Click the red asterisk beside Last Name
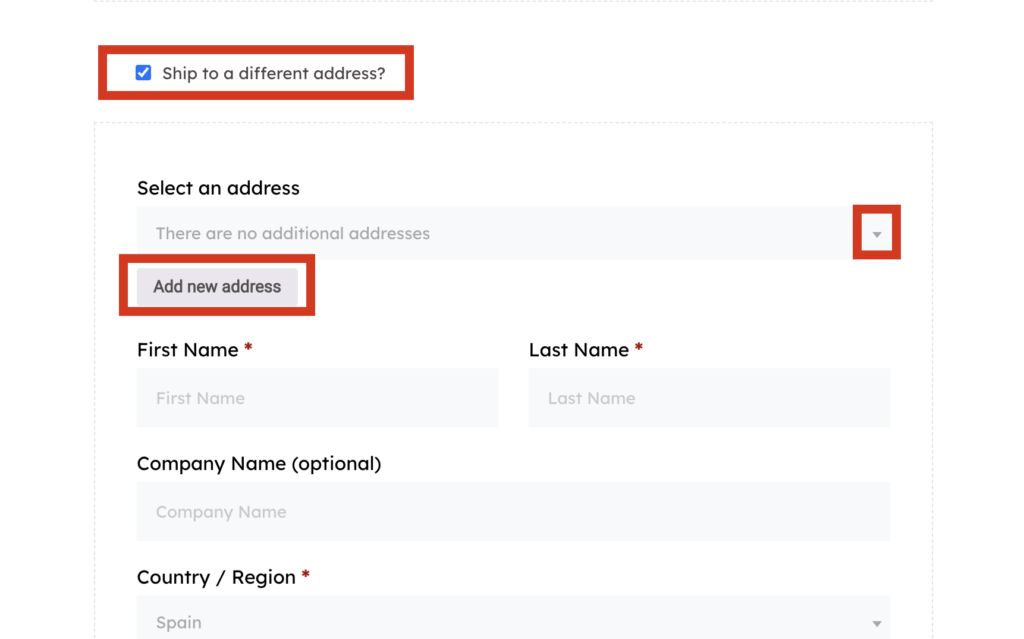This screenshot has width=1024, height=639. 639,349
